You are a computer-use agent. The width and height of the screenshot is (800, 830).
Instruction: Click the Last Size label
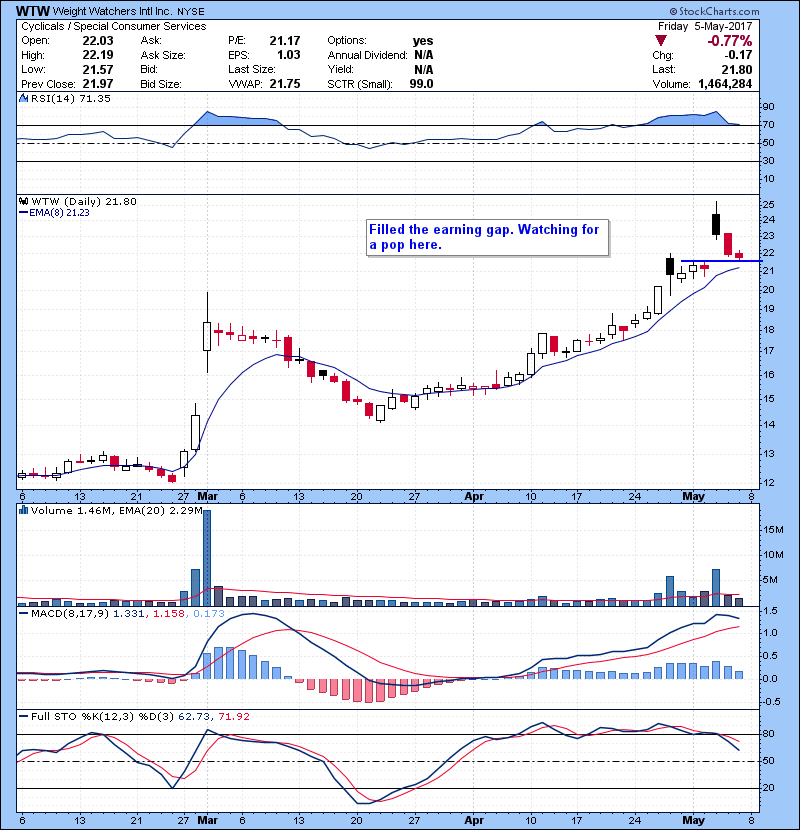[251, 69]
